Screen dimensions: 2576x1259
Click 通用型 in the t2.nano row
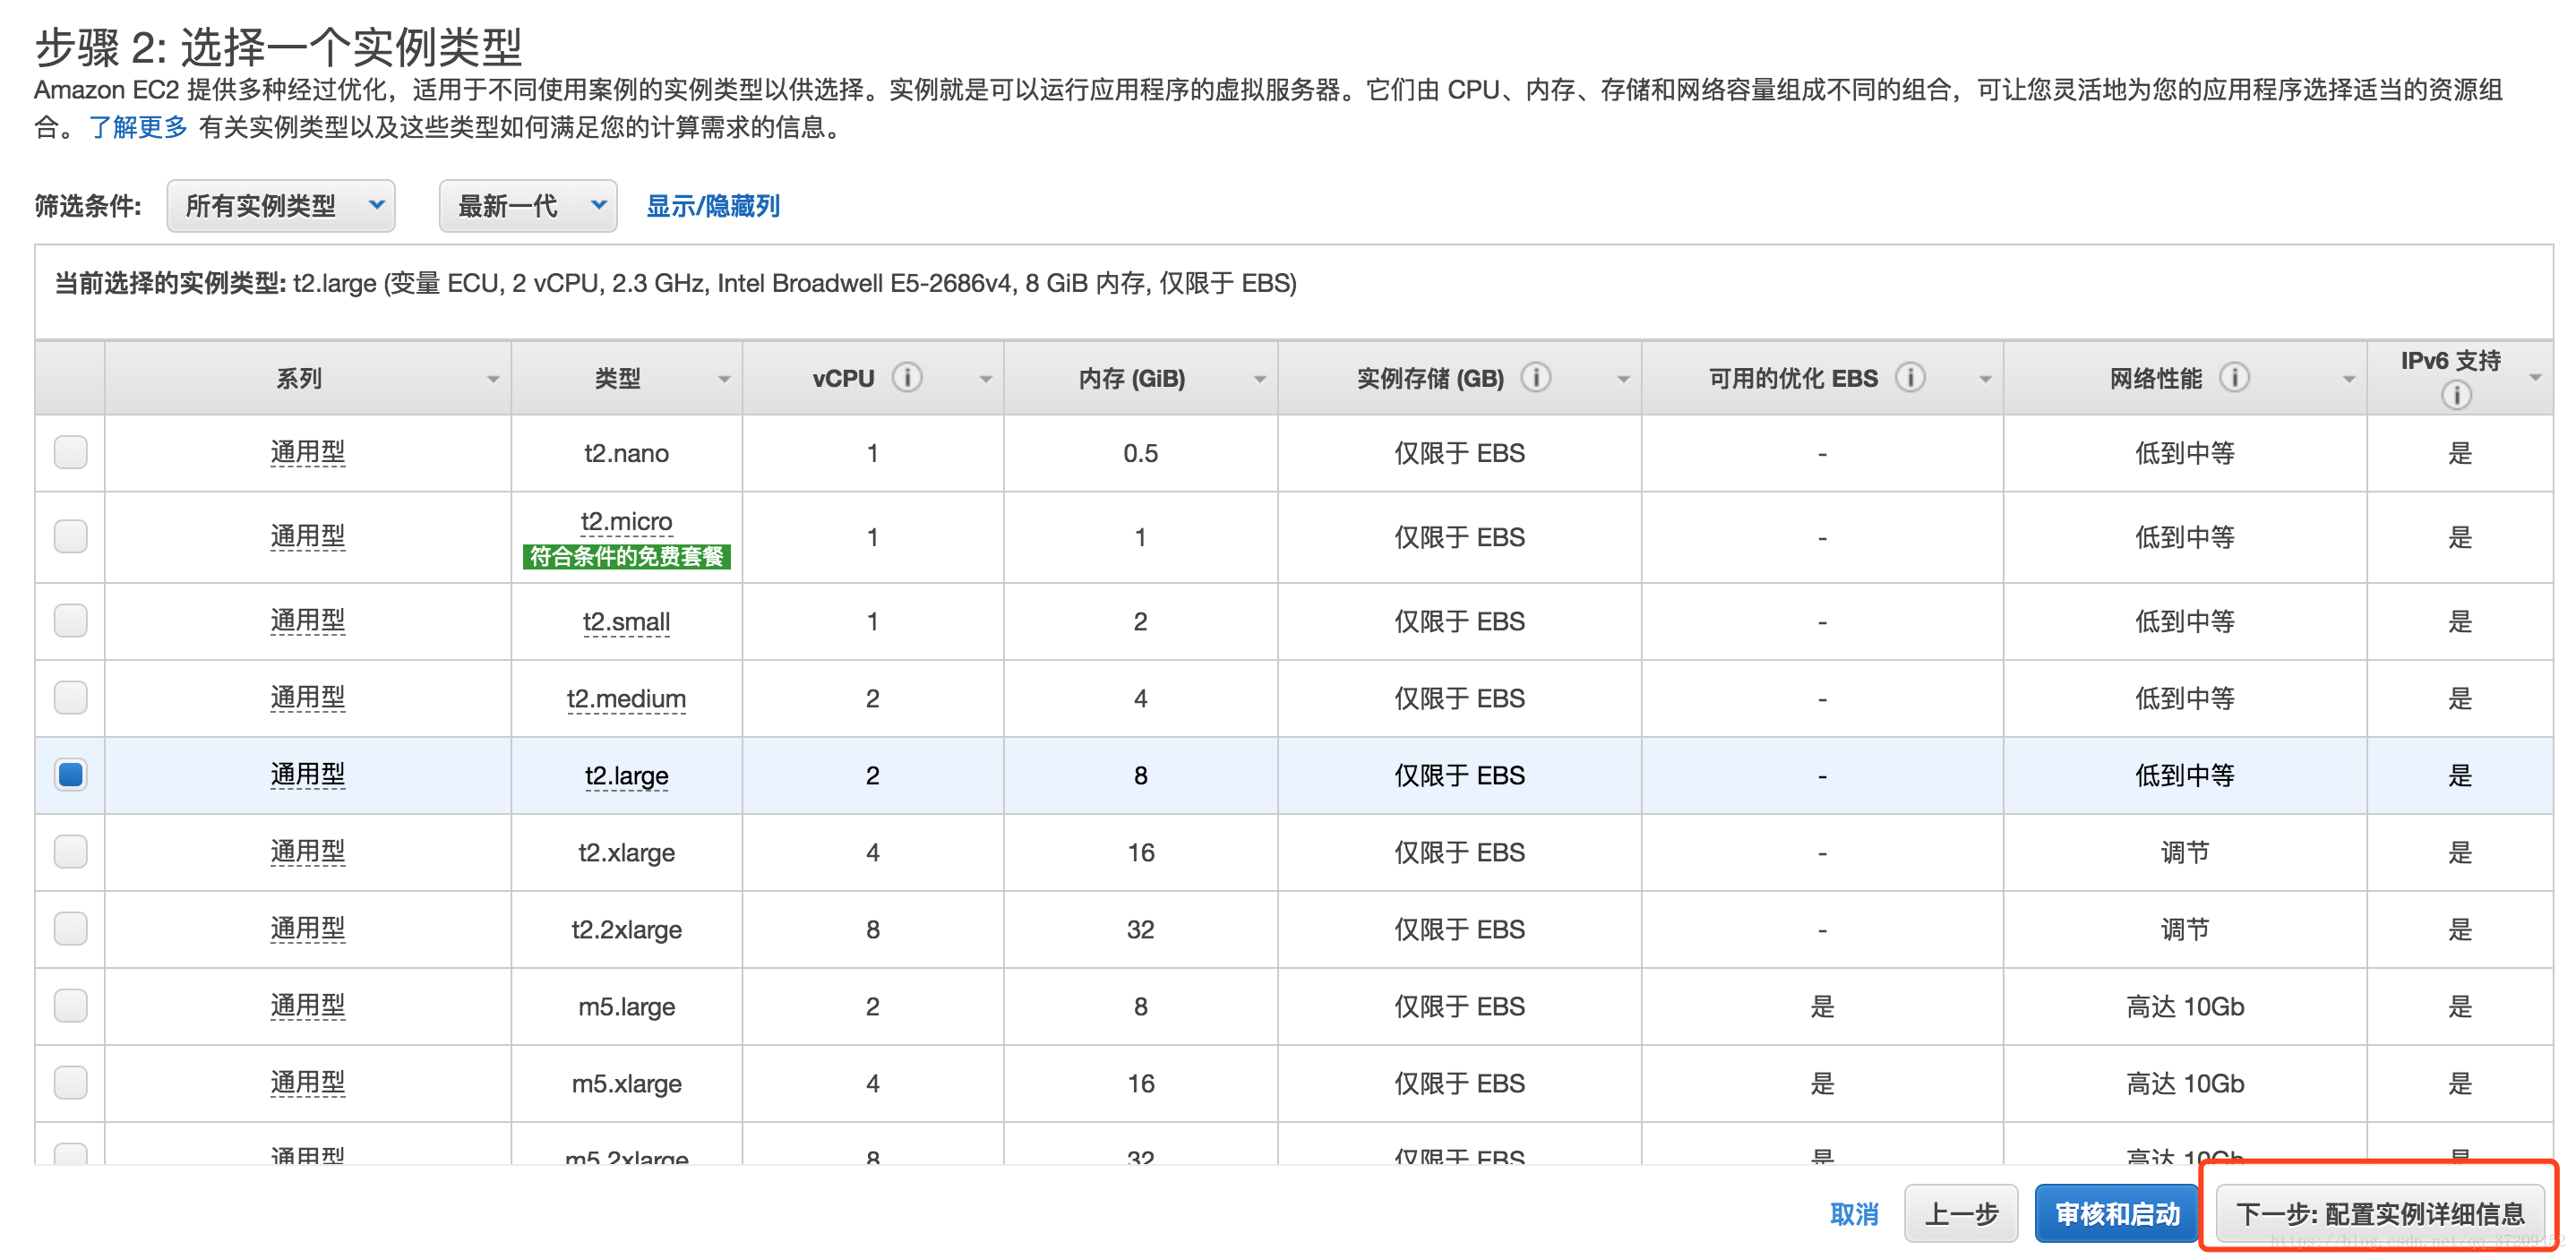[x=308, y=452]
